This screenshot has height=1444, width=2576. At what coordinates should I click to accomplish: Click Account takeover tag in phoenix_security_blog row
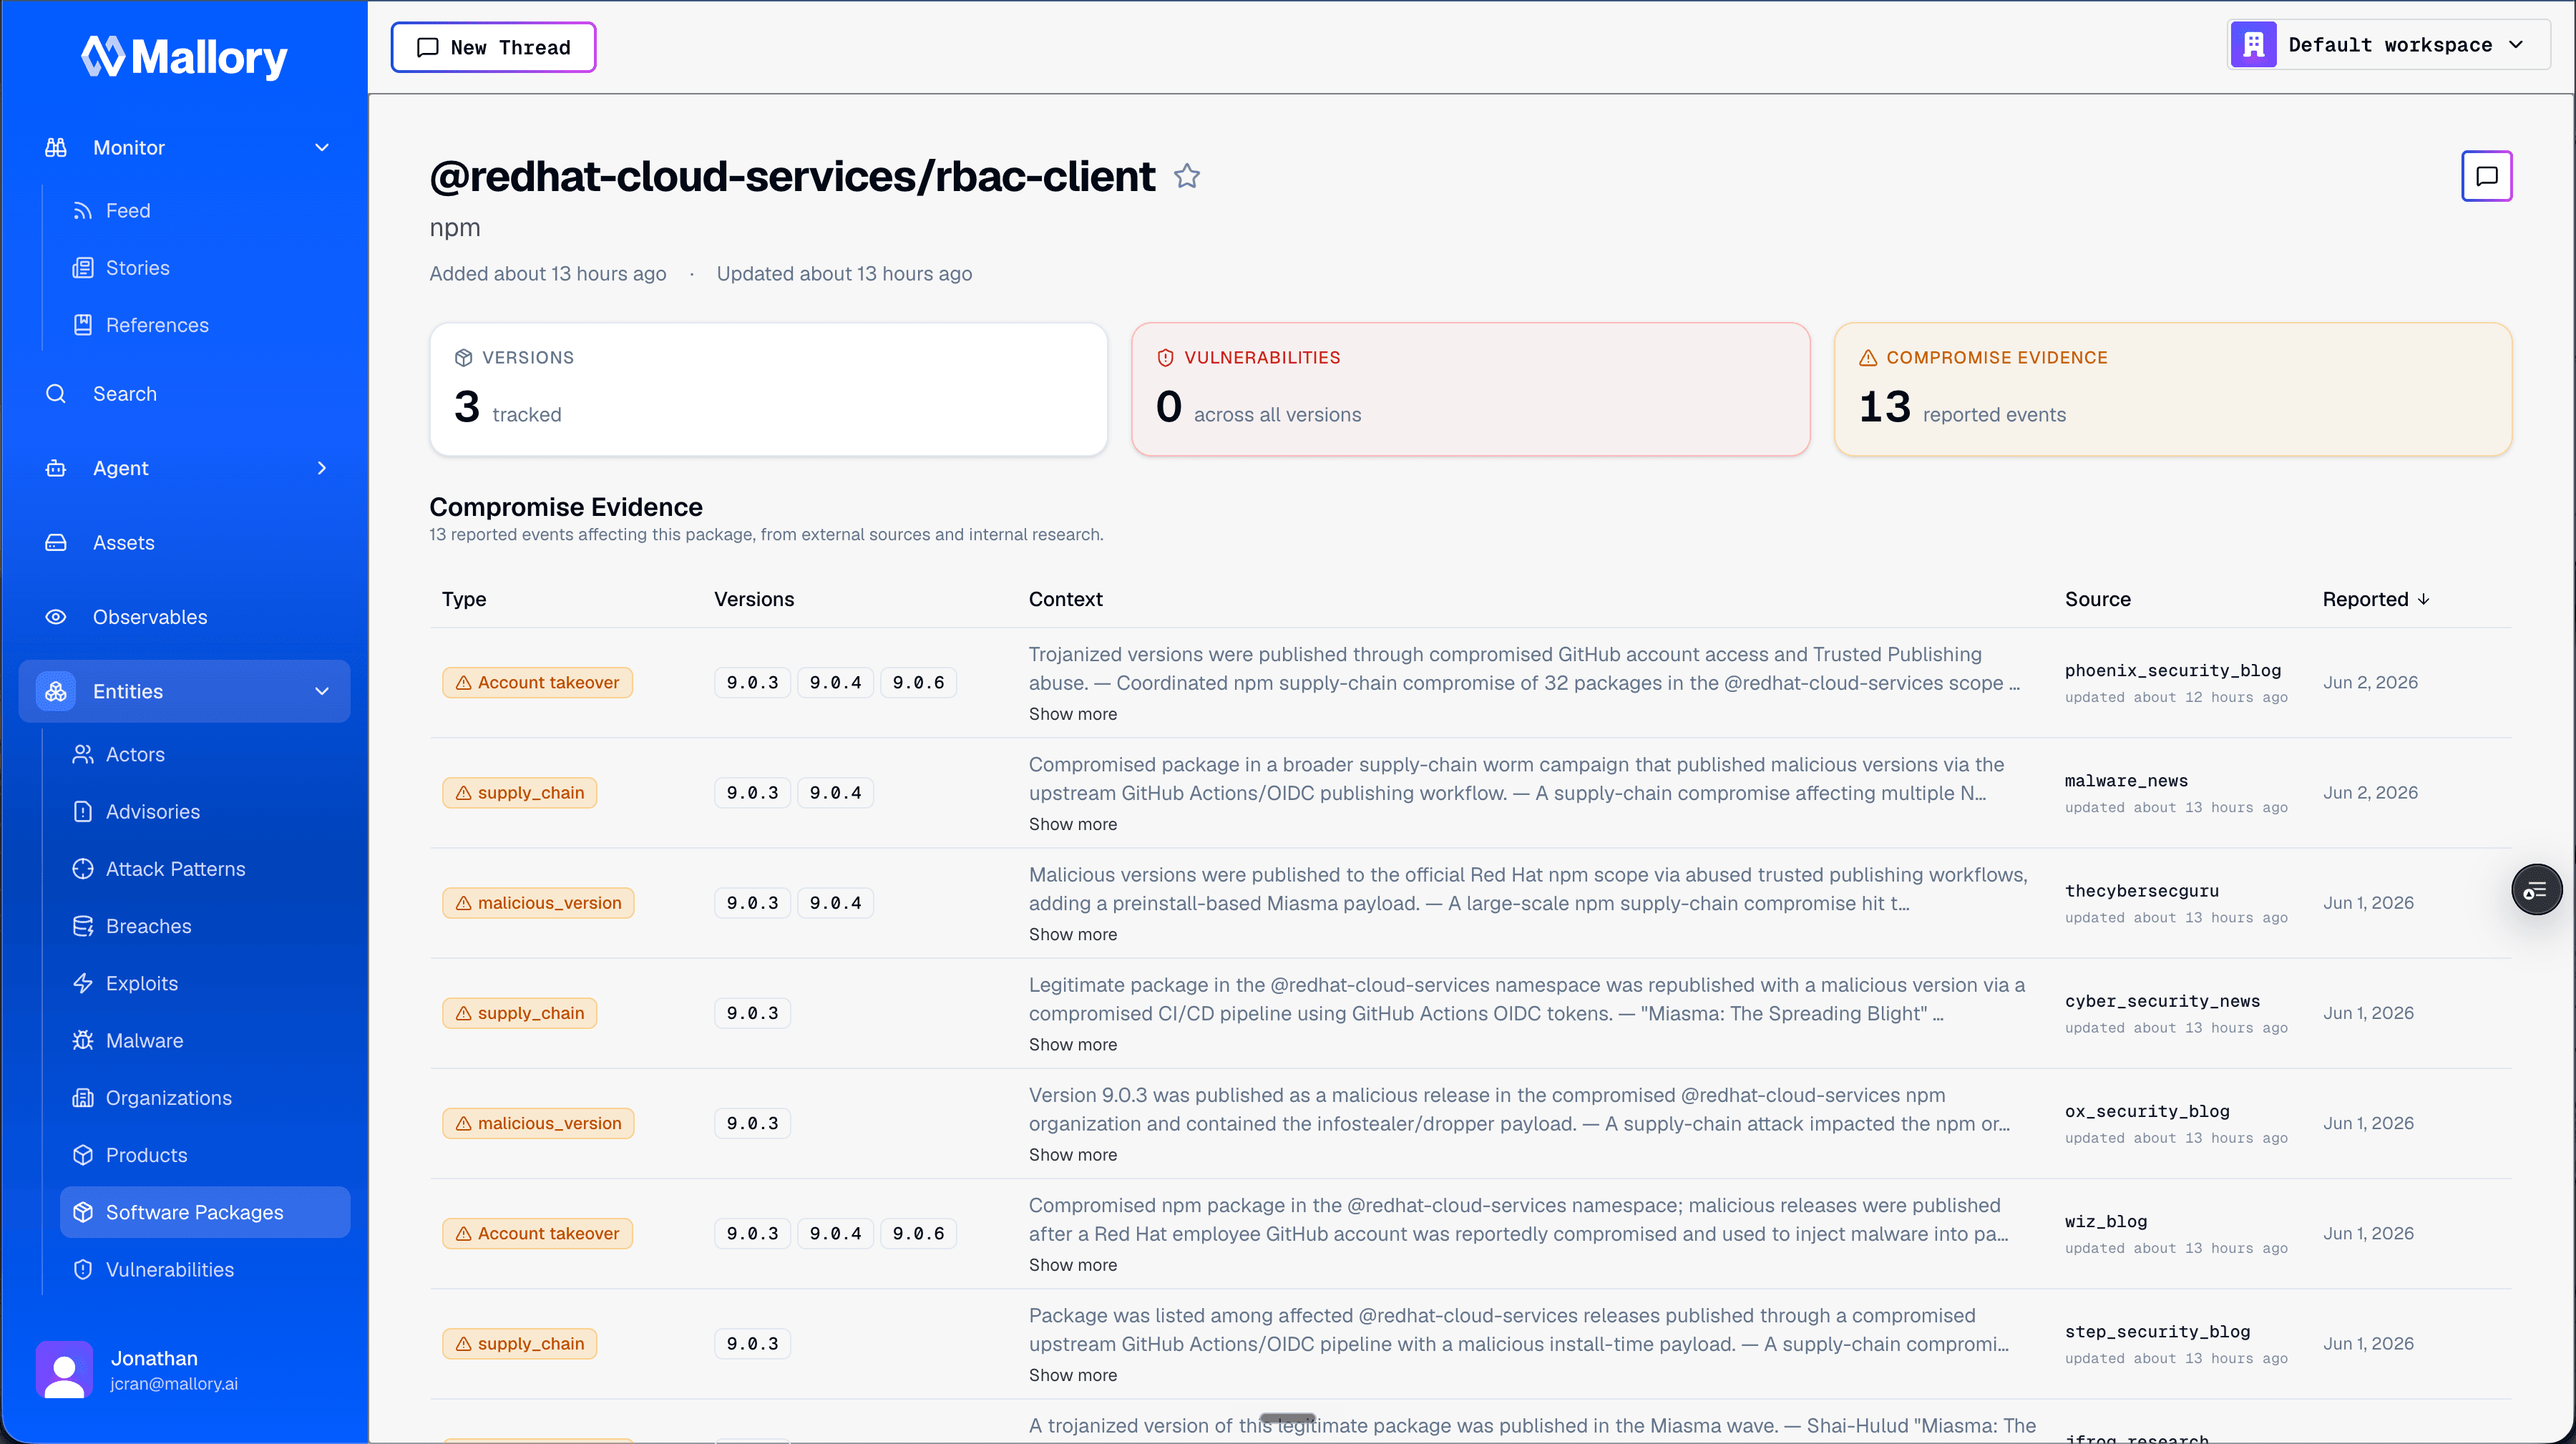pyautogui.click(x=537, y=682)
